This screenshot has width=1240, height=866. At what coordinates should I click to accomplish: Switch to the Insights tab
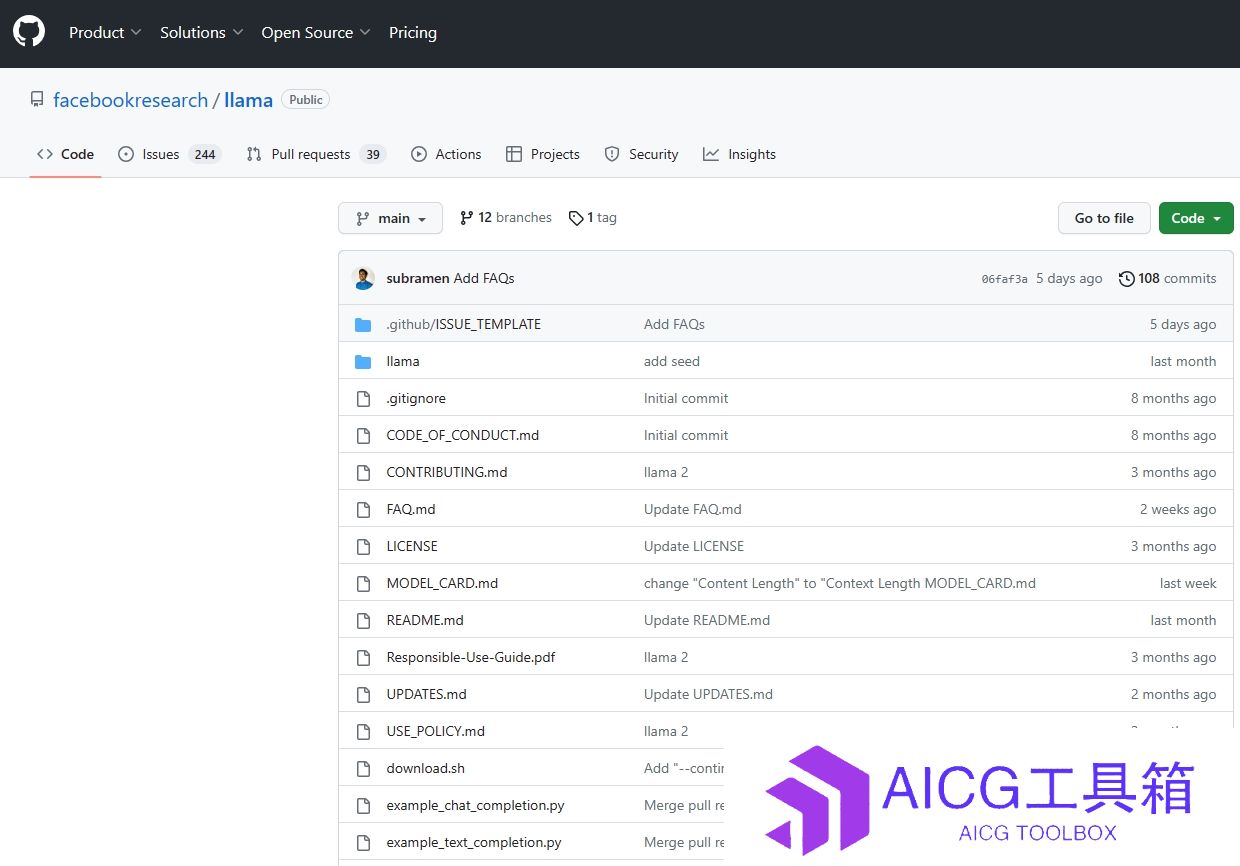[739, 154]
